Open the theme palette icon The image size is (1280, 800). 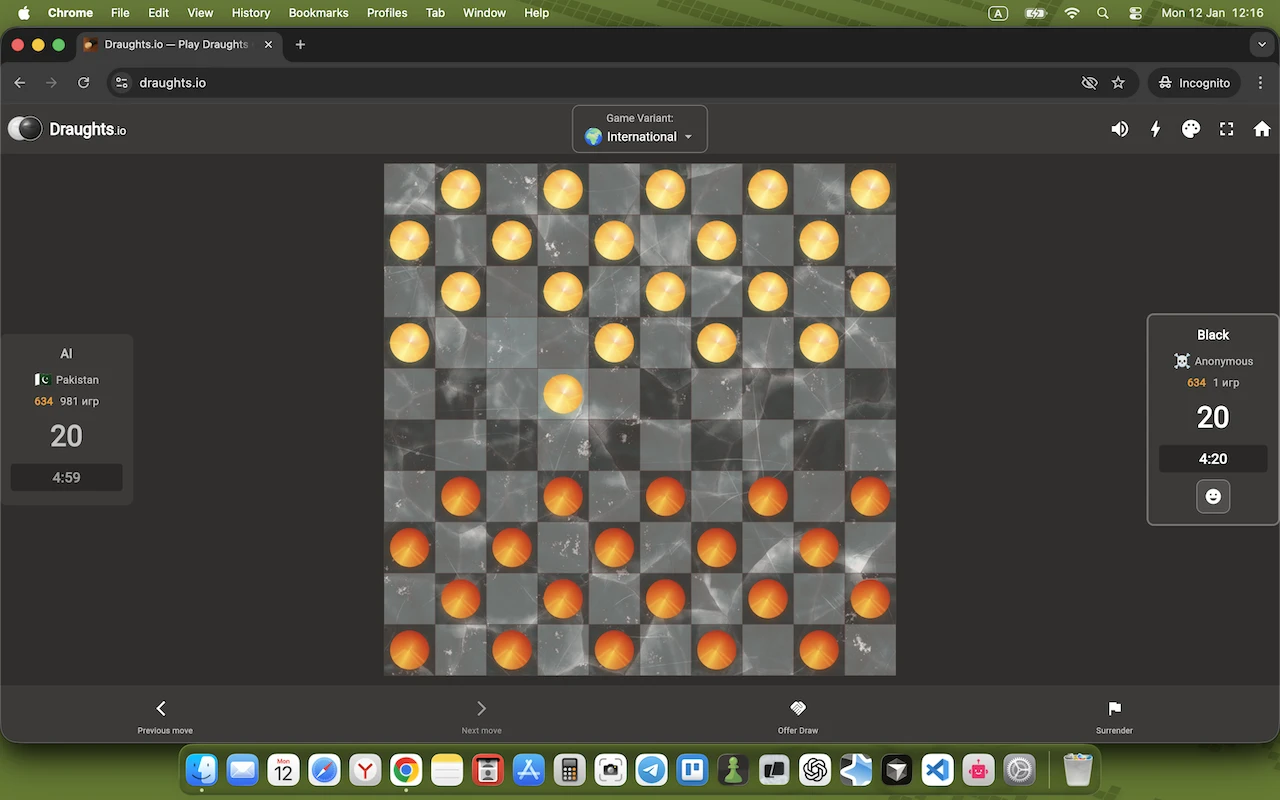tap(1190, 128)
